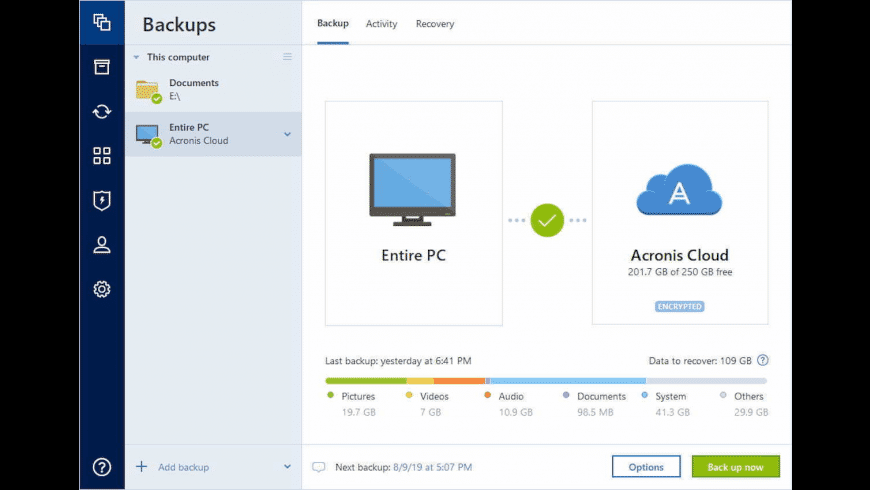Click the backup list menu icon
Image resolution: width=870 pixels, height=490 pixels.
[x=287, y=57]
